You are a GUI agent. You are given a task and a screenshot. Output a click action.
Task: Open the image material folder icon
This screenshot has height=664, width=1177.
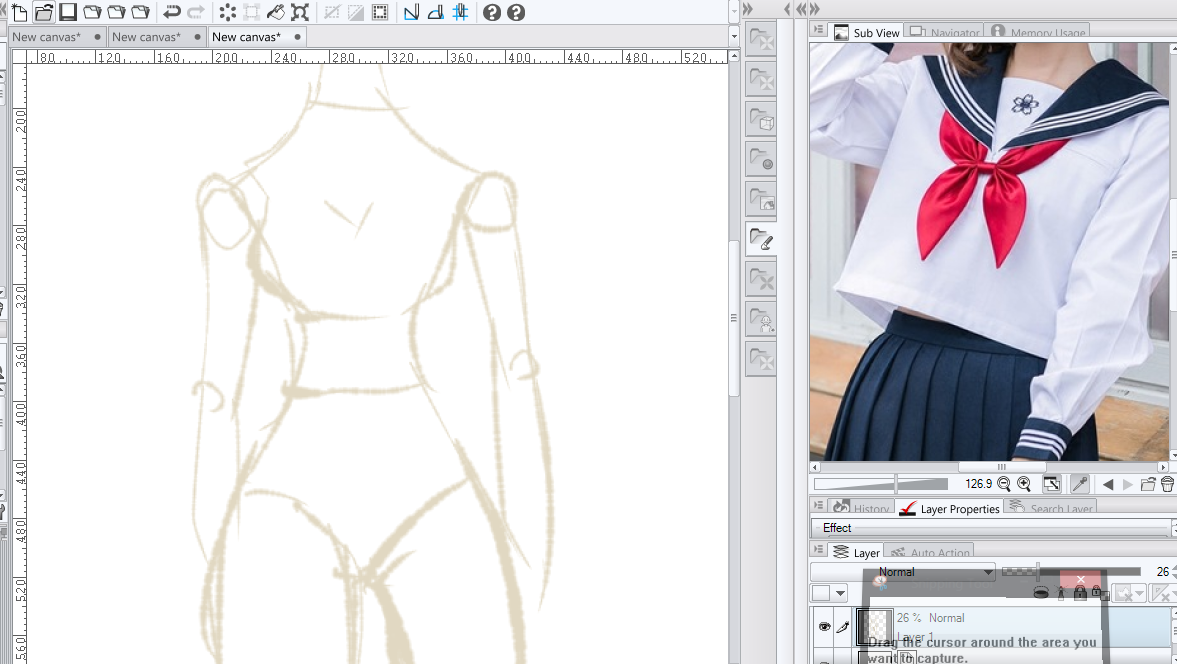coord(761,199)
